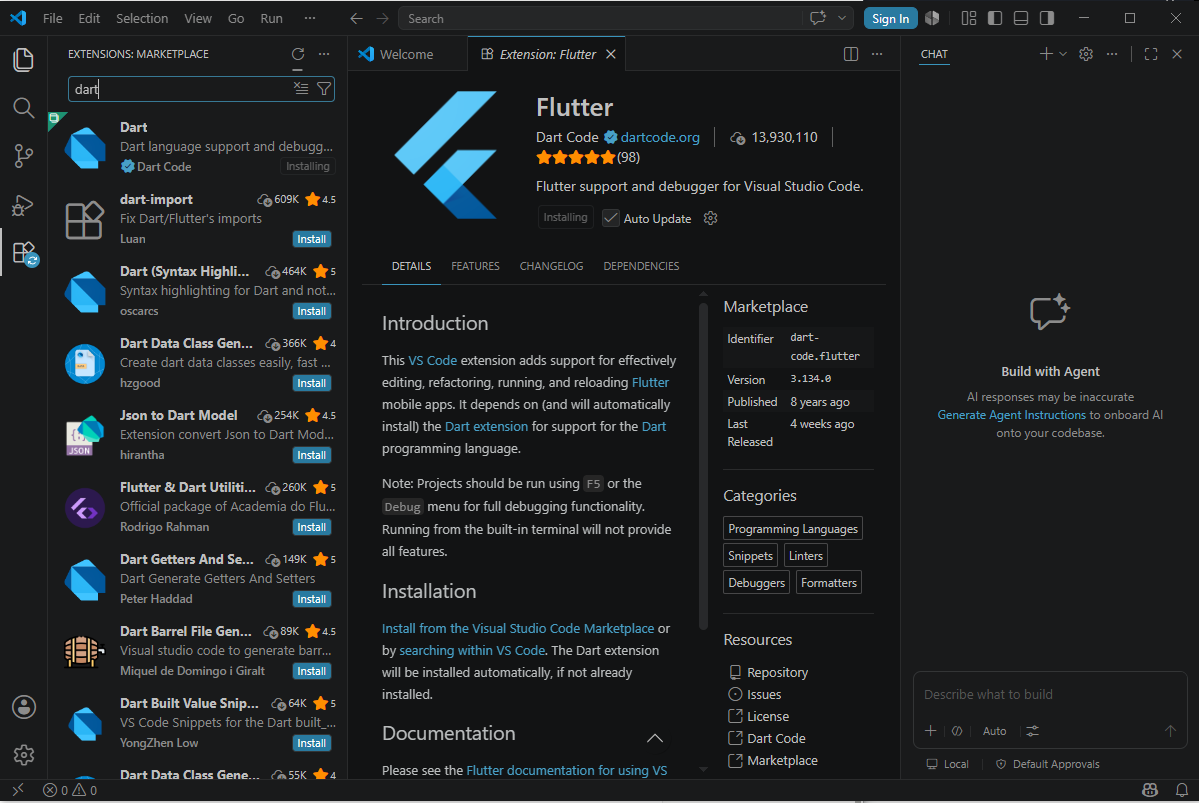Click the title bar Search box
The image size is (1199, 803).
tap(599, 18)
